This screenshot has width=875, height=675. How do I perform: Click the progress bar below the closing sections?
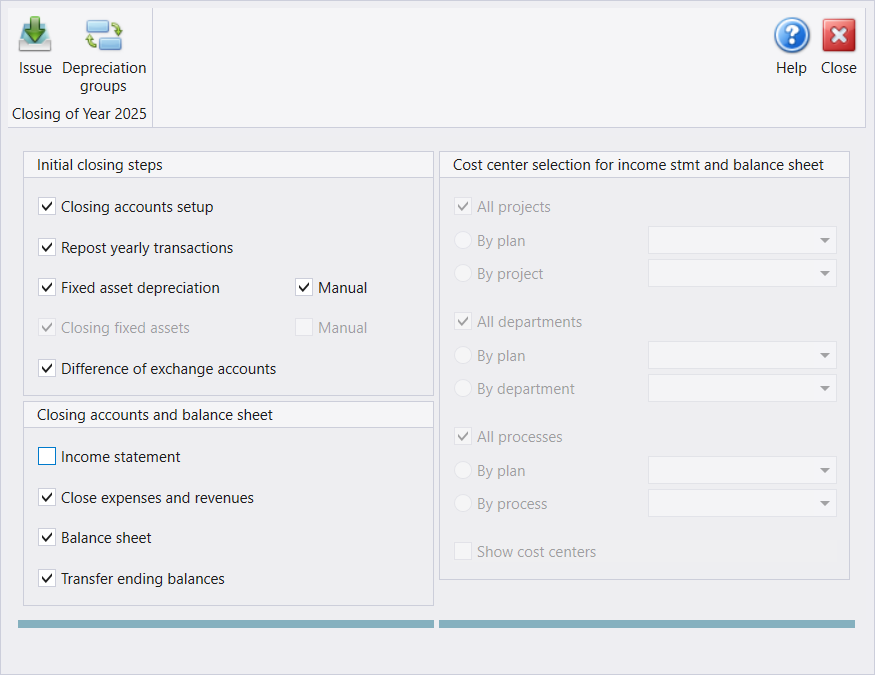tap(226, 624)
